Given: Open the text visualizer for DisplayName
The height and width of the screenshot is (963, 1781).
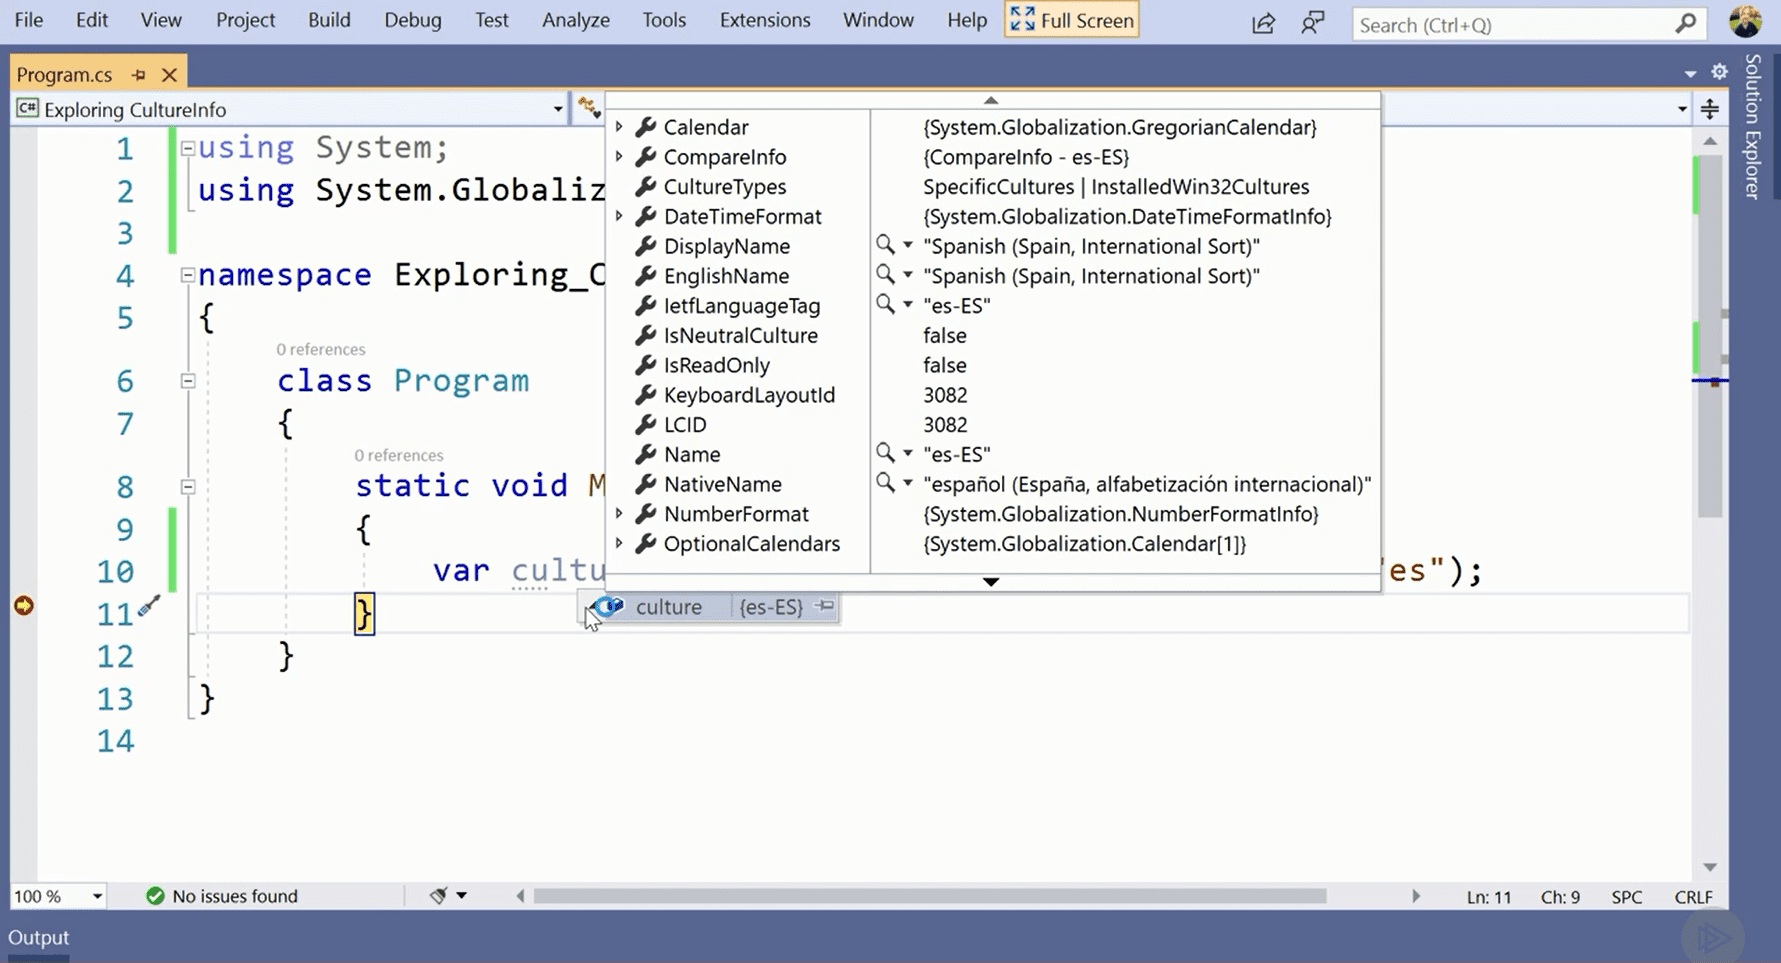Looking at the screenshot, I should 885,245.
